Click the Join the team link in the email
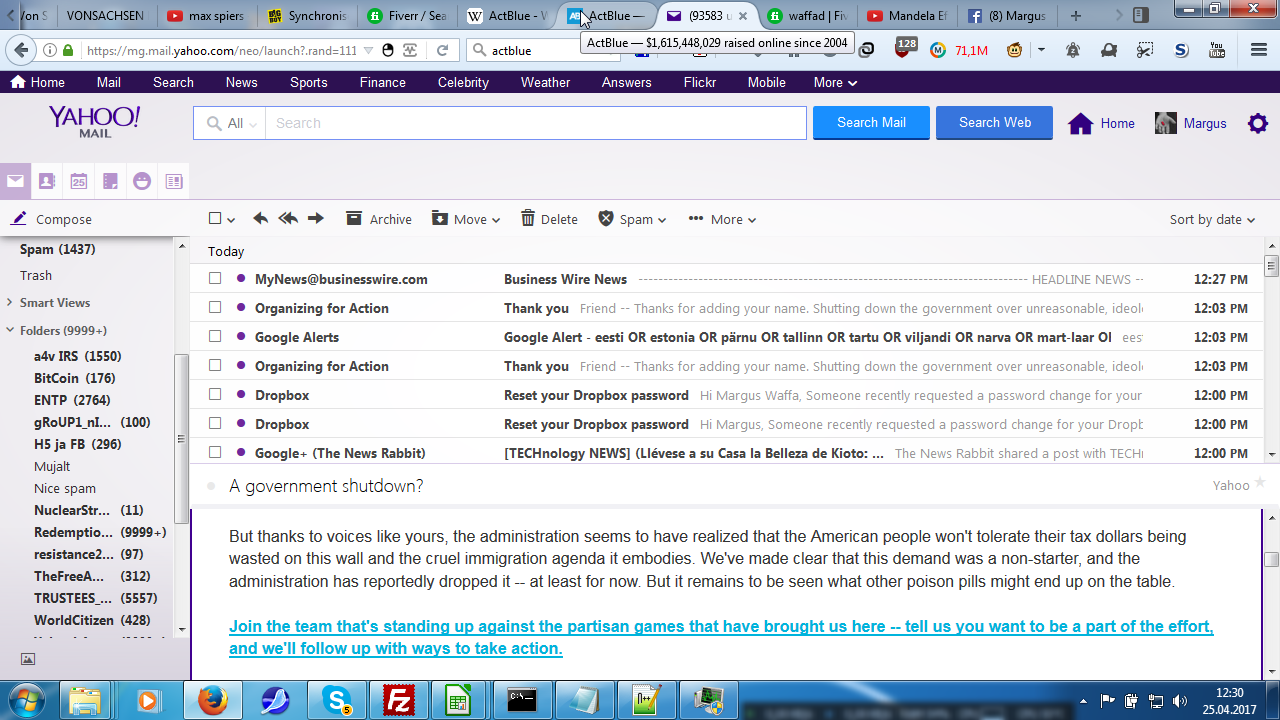 pyautogui.click(x=721, y=637)
